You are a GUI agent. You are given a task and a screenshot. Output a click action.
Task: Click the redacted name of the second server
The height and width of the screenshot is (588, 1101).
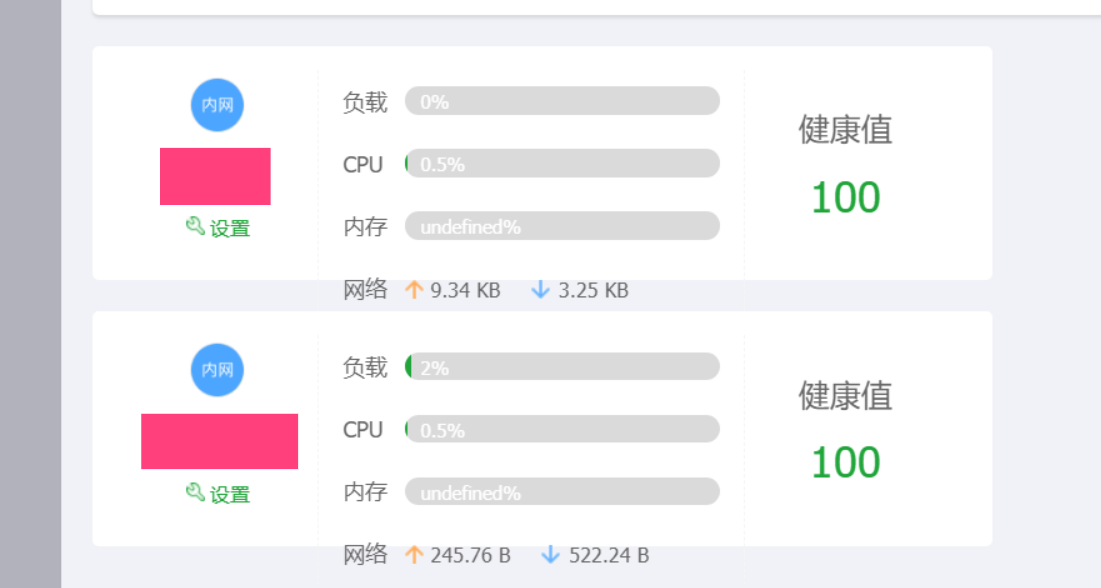point(219,441)
